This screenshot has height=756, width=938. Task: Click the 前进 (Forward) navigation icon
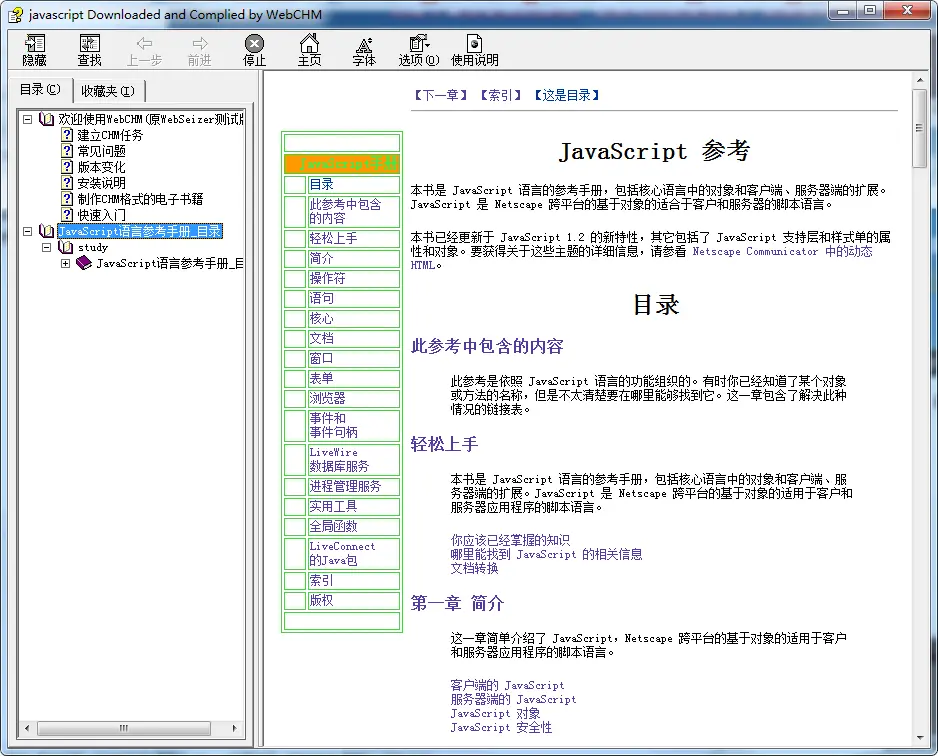coord(198,50)
